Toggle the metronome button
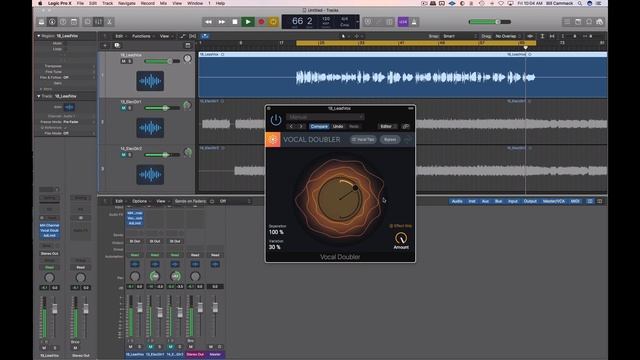This screenshot has height=360, width=640. coord(414,22)
